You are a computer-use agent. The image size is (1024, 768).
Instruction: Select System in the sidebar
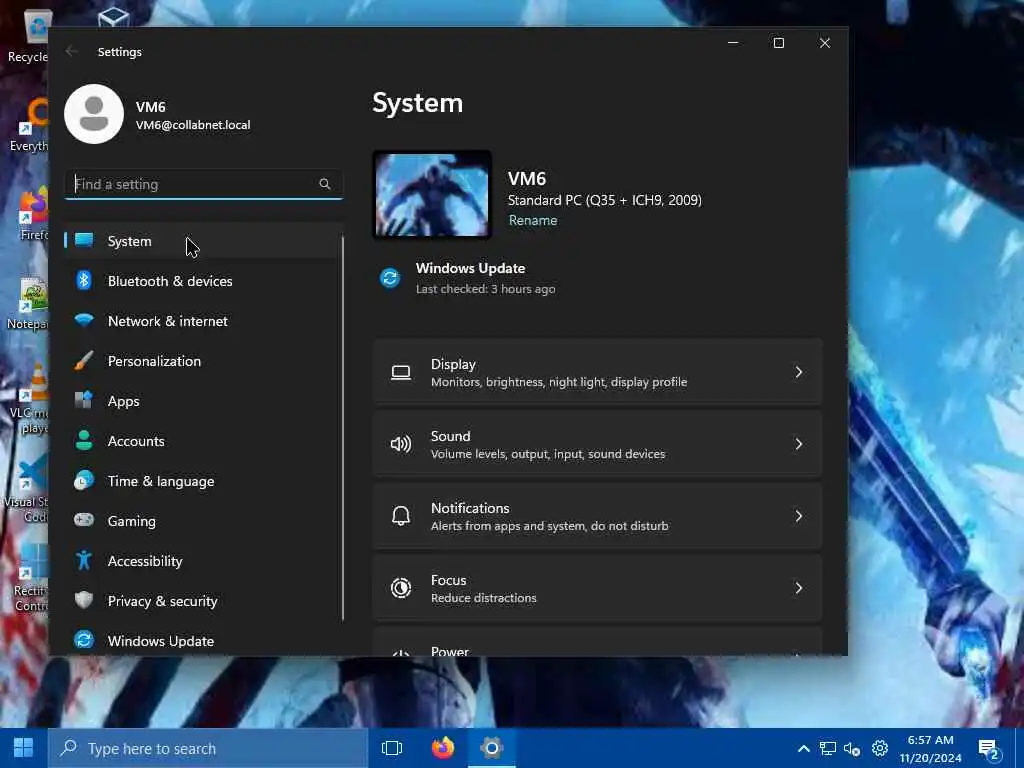coord(203,241)
